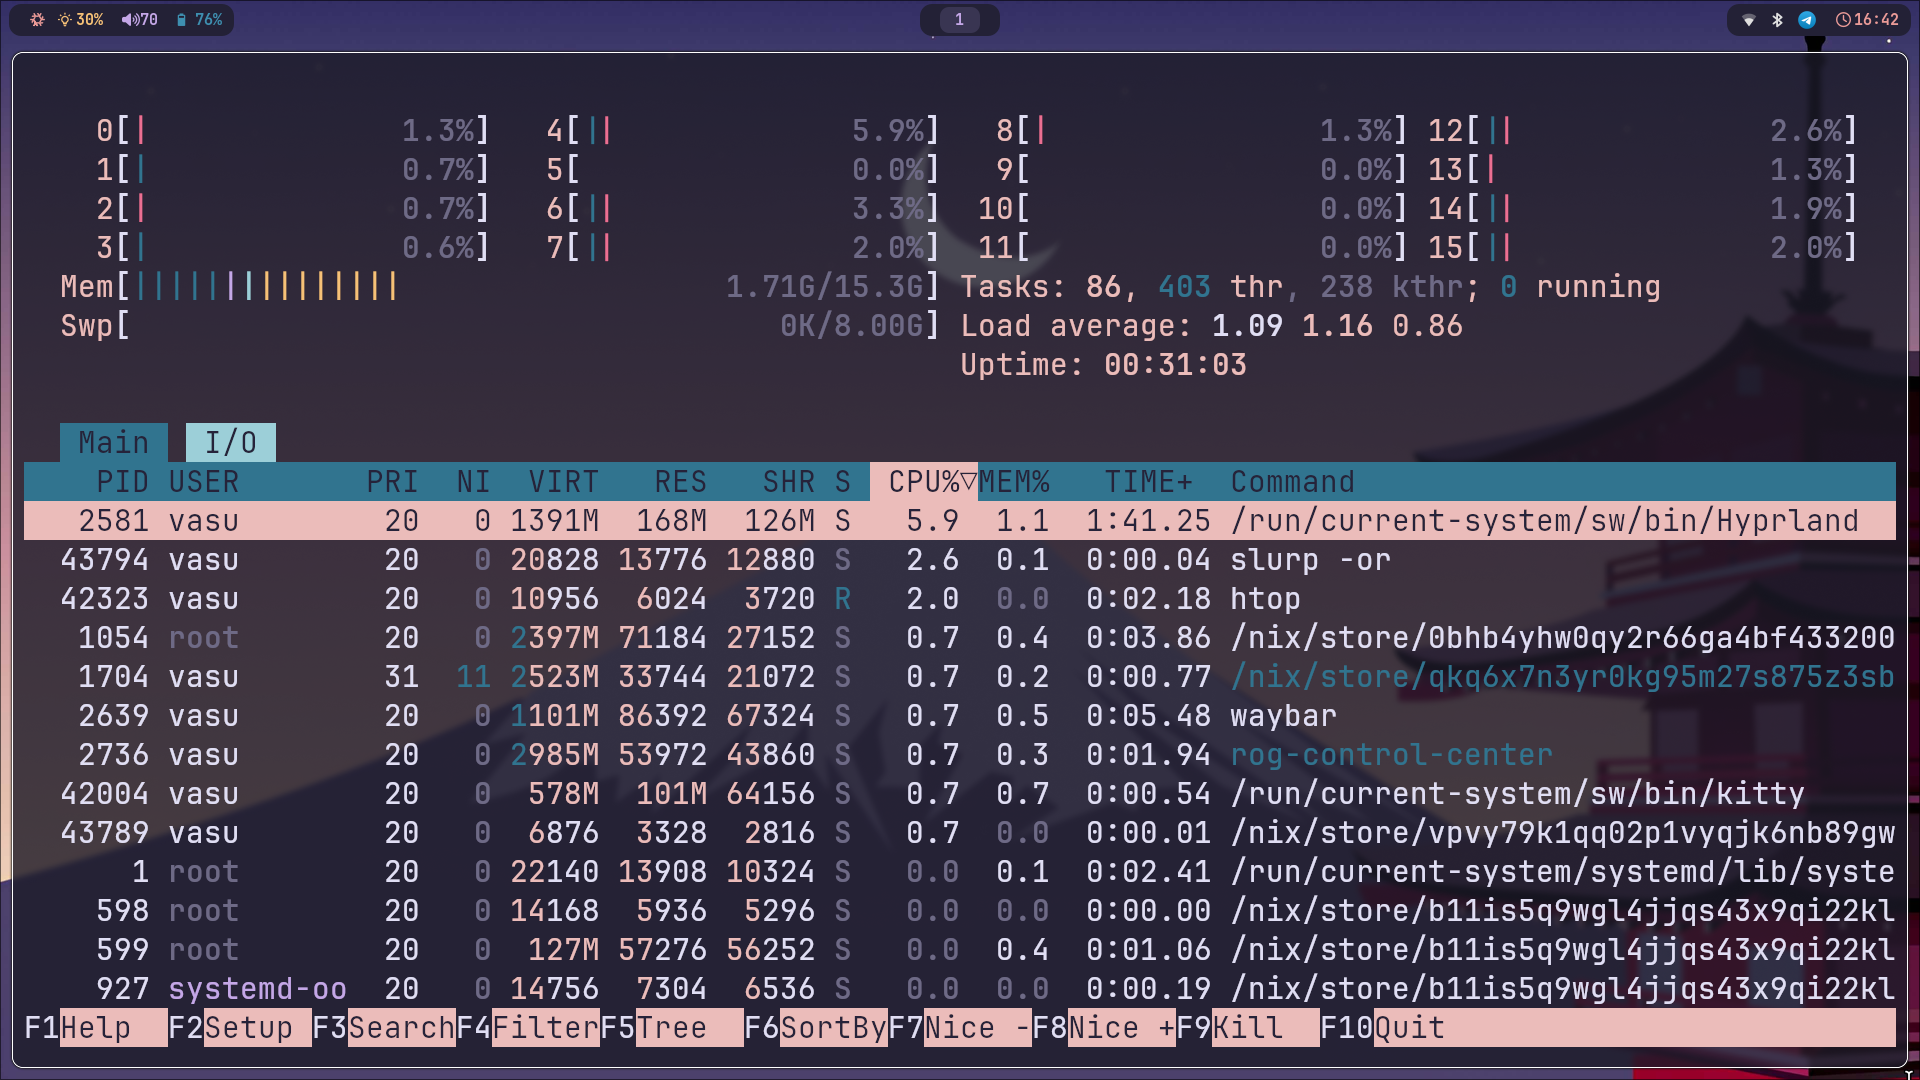1920x1080 pixels.
Task: Sort by the CPU% column header
Action: (x=923, y=482)
